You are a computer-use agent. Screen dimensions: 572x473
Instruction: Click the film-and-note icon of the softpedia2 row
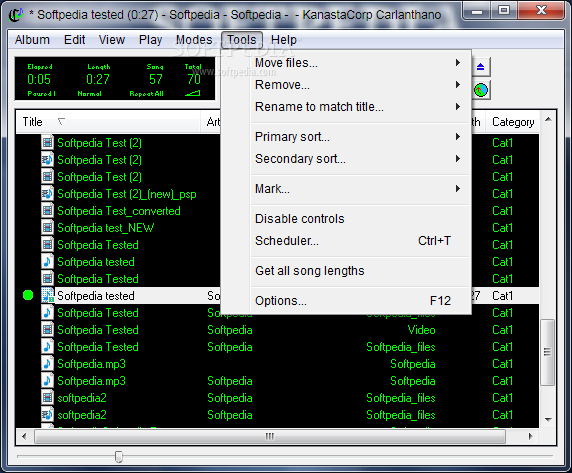47,415
